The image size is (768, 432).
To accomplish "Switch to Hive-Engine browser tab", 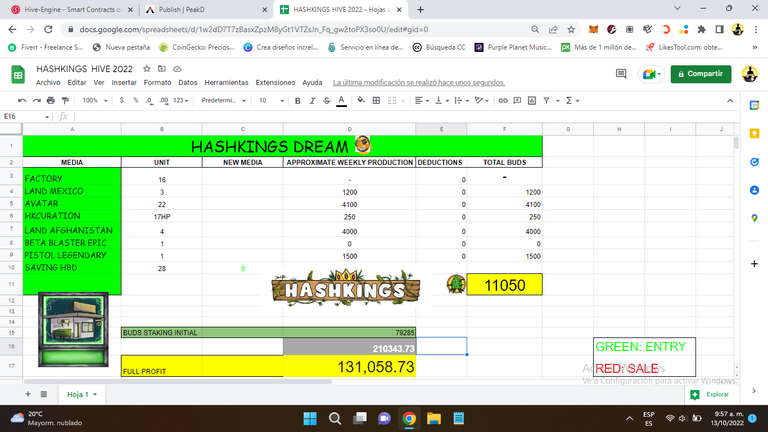I will coord(71,9).
